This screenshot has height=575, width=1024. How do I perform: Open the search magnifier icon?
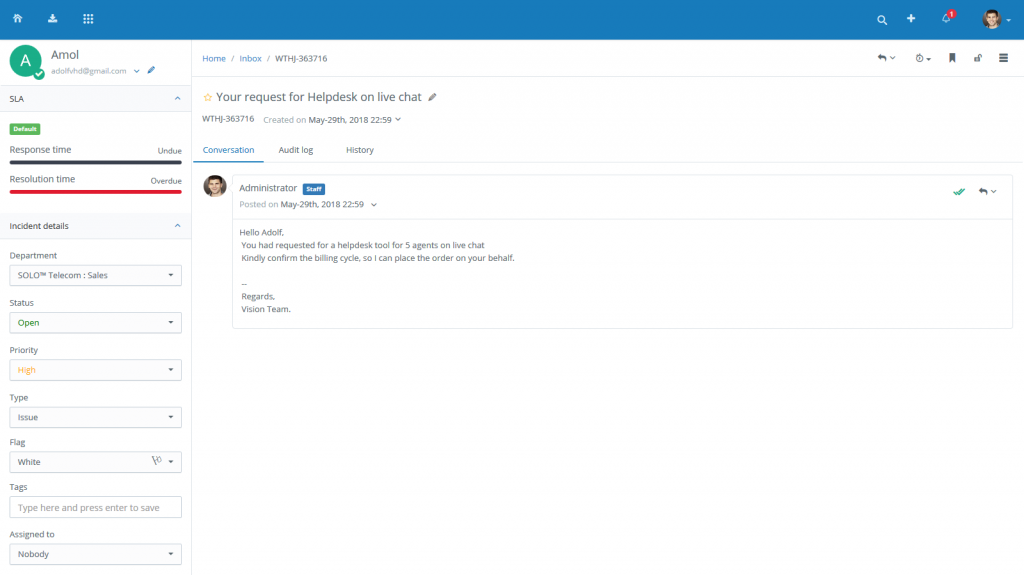tap(882, 20)
